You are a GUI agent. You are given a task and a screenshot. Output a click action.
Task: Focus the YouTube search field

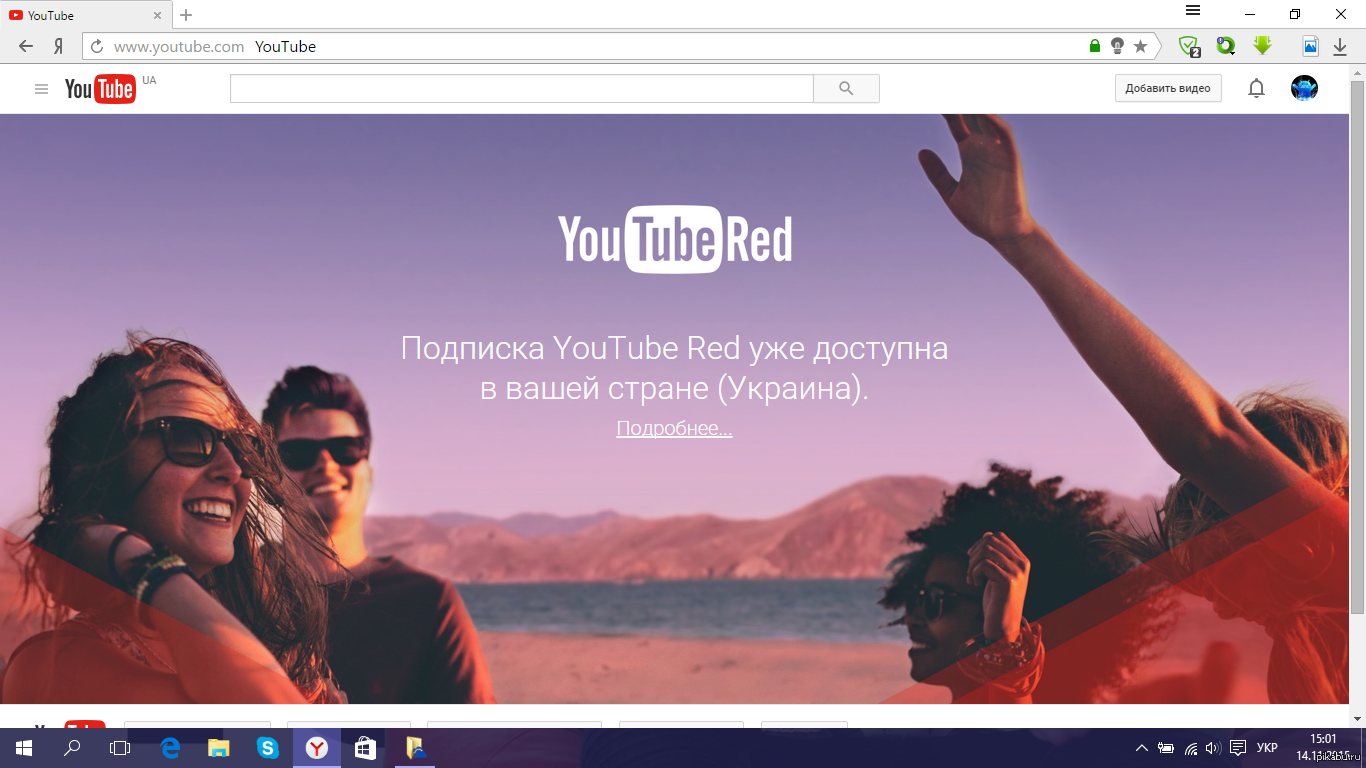[x=521, y=88]
